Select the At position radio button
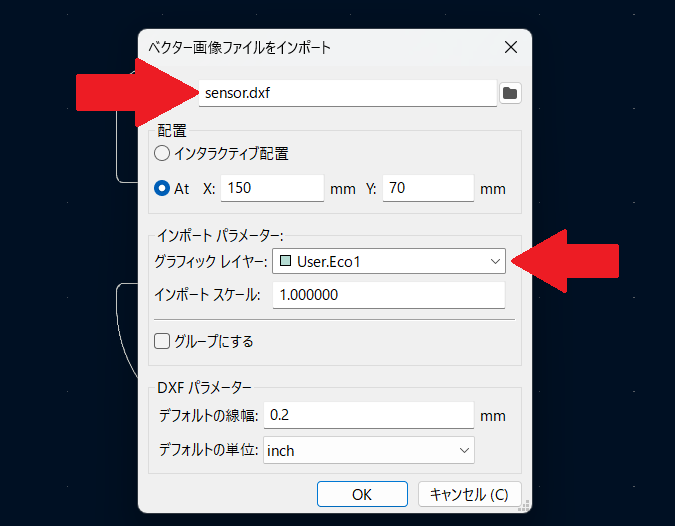This screenshot has height=526, width=675. click(x=162, y=188)
